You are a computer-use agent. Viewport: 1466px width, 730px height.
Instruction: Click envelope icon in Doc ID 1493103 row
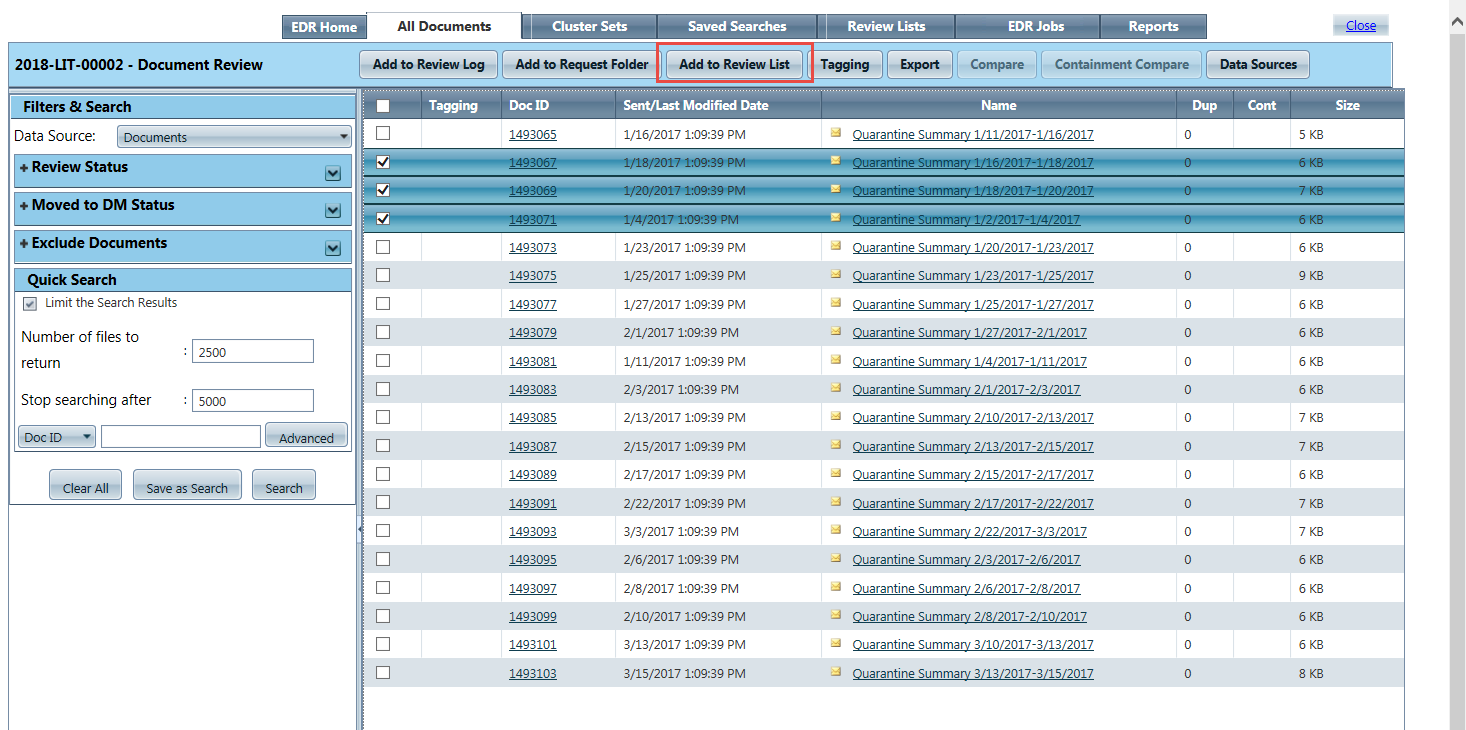coord(835,672)
